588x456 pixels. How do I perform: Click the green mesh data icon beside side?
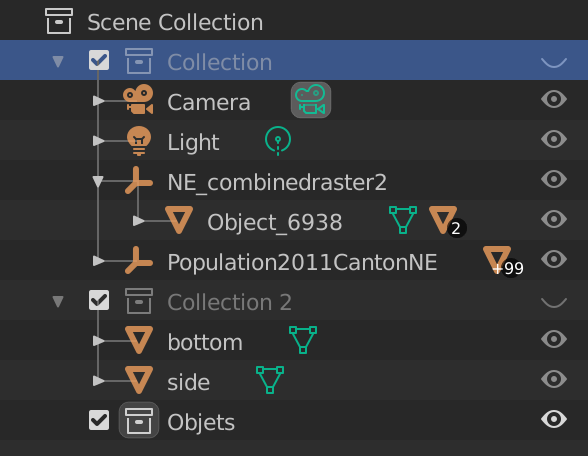(x=270, y=380)
